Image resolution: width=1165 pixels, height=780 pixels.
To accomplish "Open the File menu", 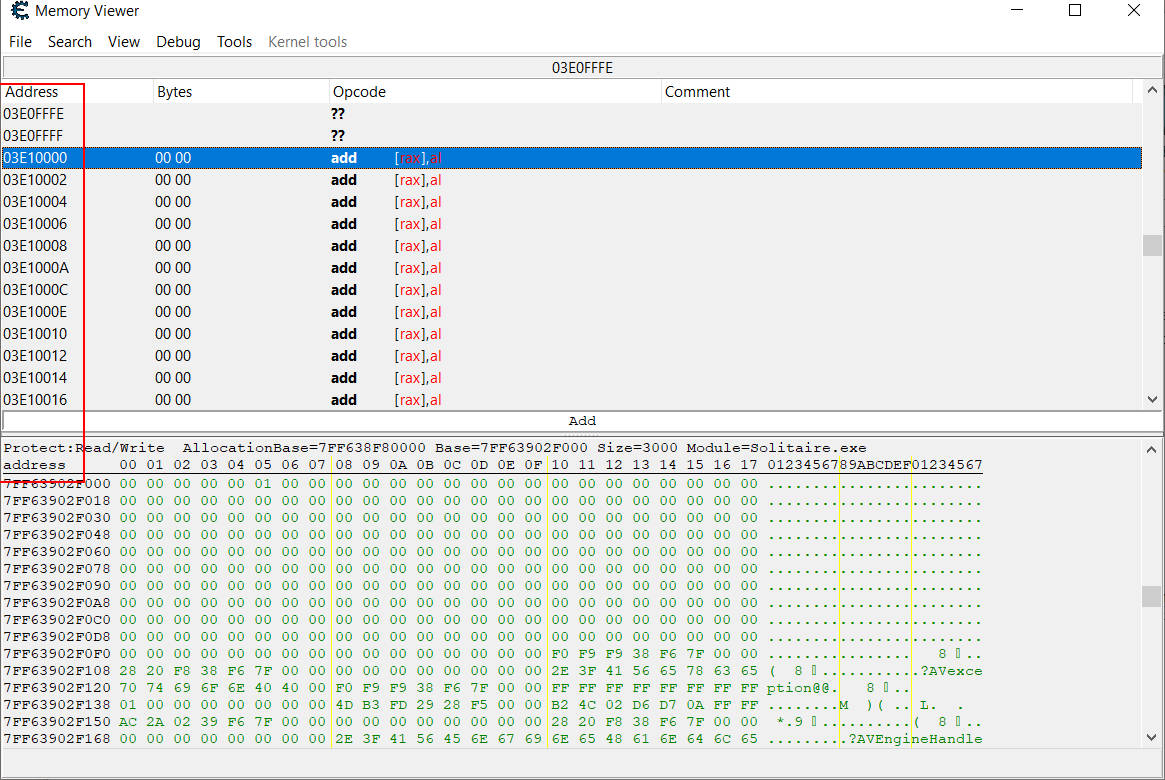I will [x=20, y=42].
